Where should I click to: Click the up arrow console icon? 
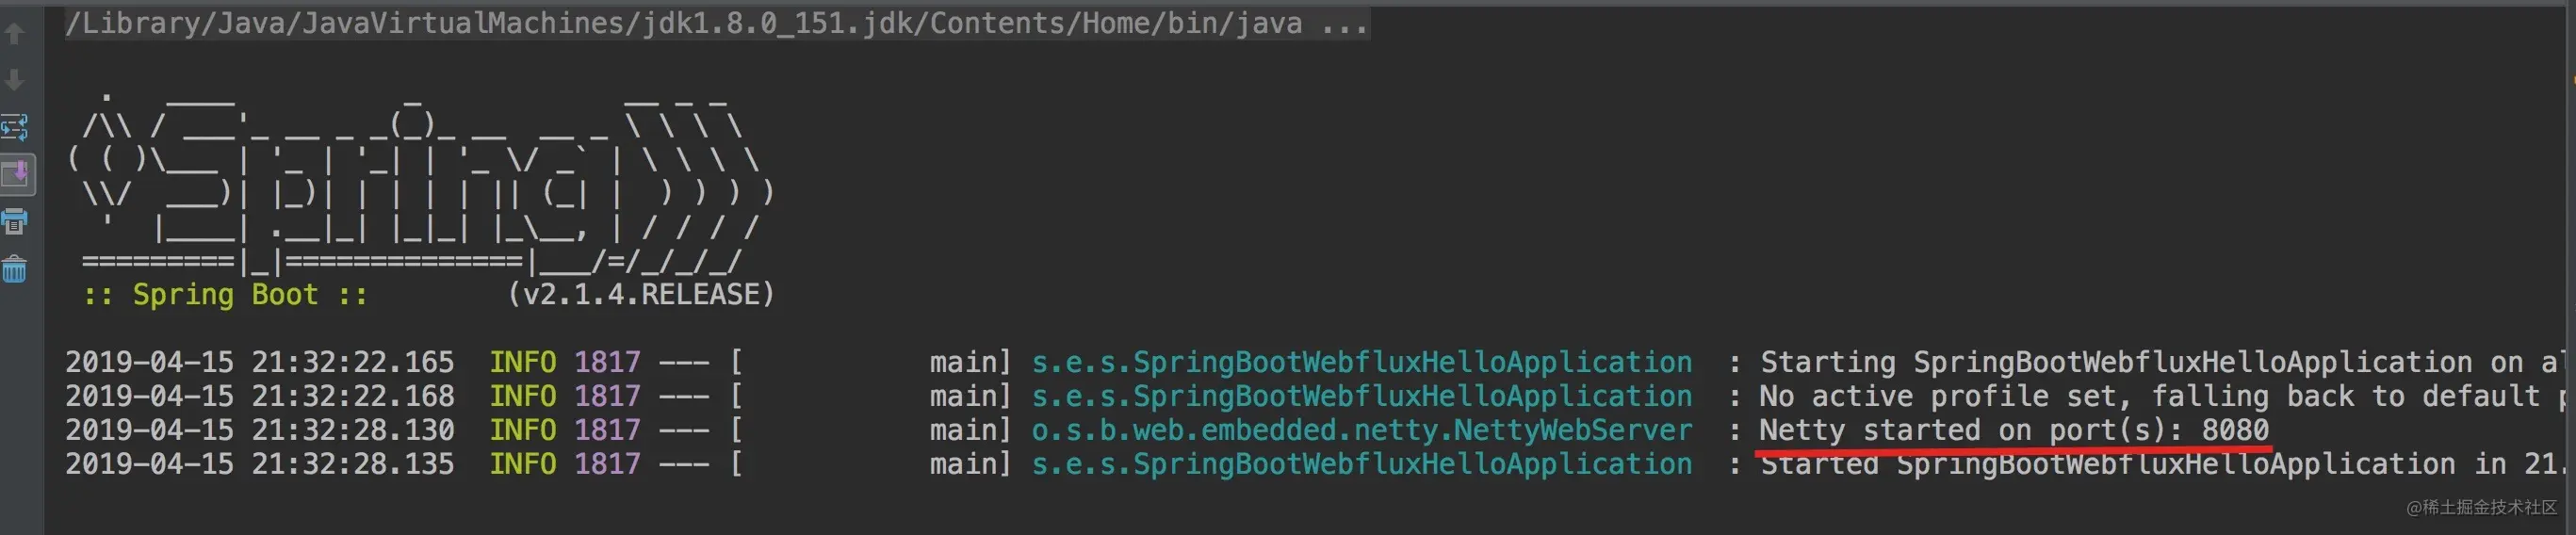(x=15, y=34)
